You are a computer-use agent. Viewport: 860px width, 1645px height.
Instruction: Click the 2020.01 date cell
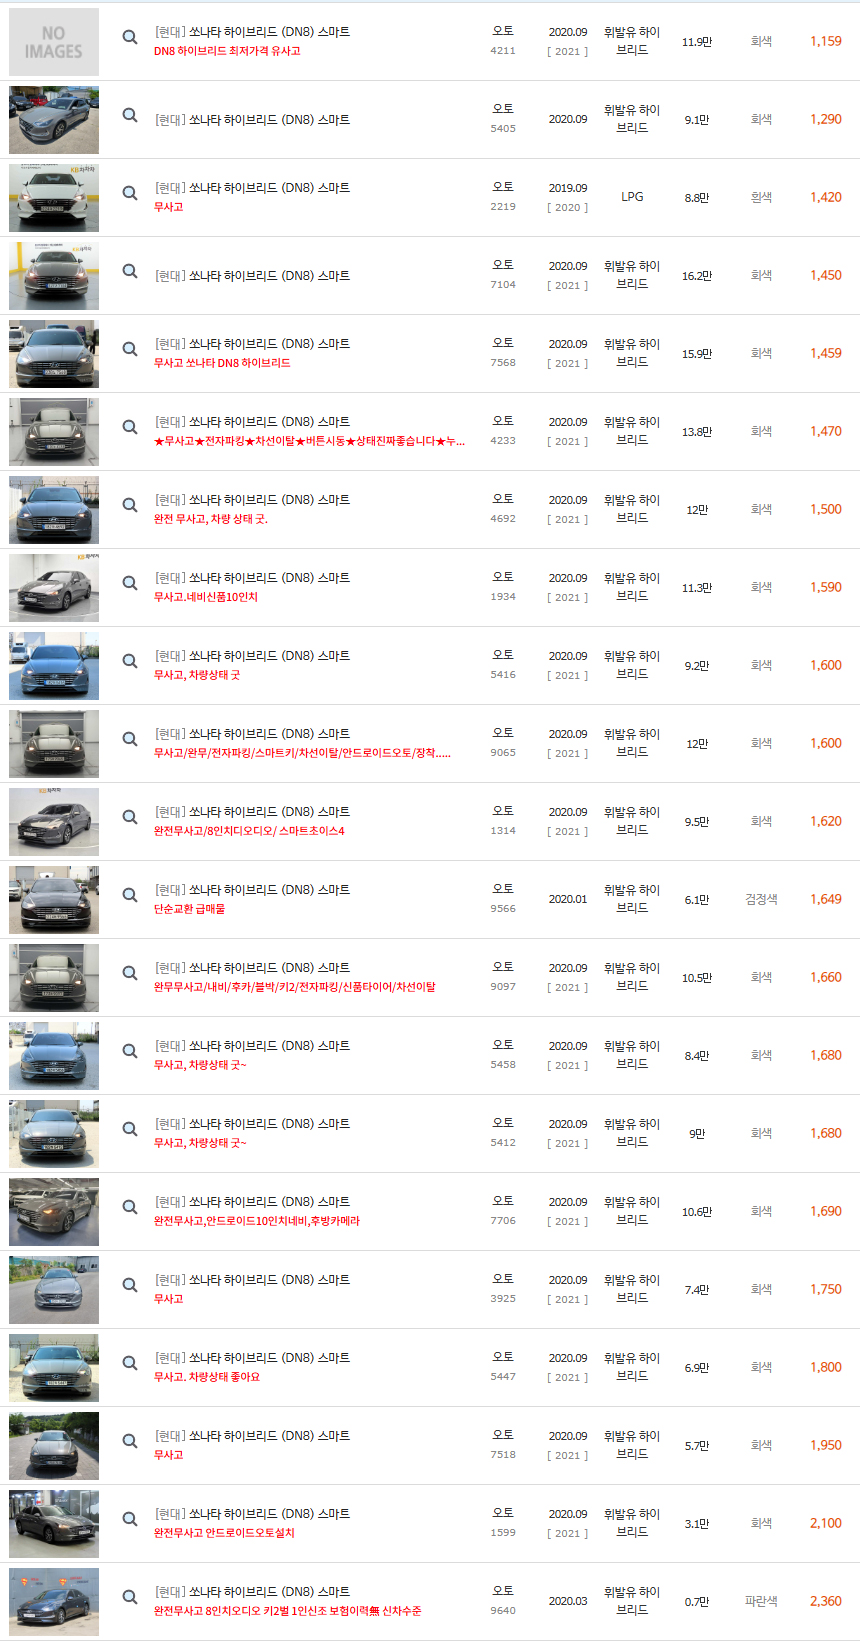point(568,899)
